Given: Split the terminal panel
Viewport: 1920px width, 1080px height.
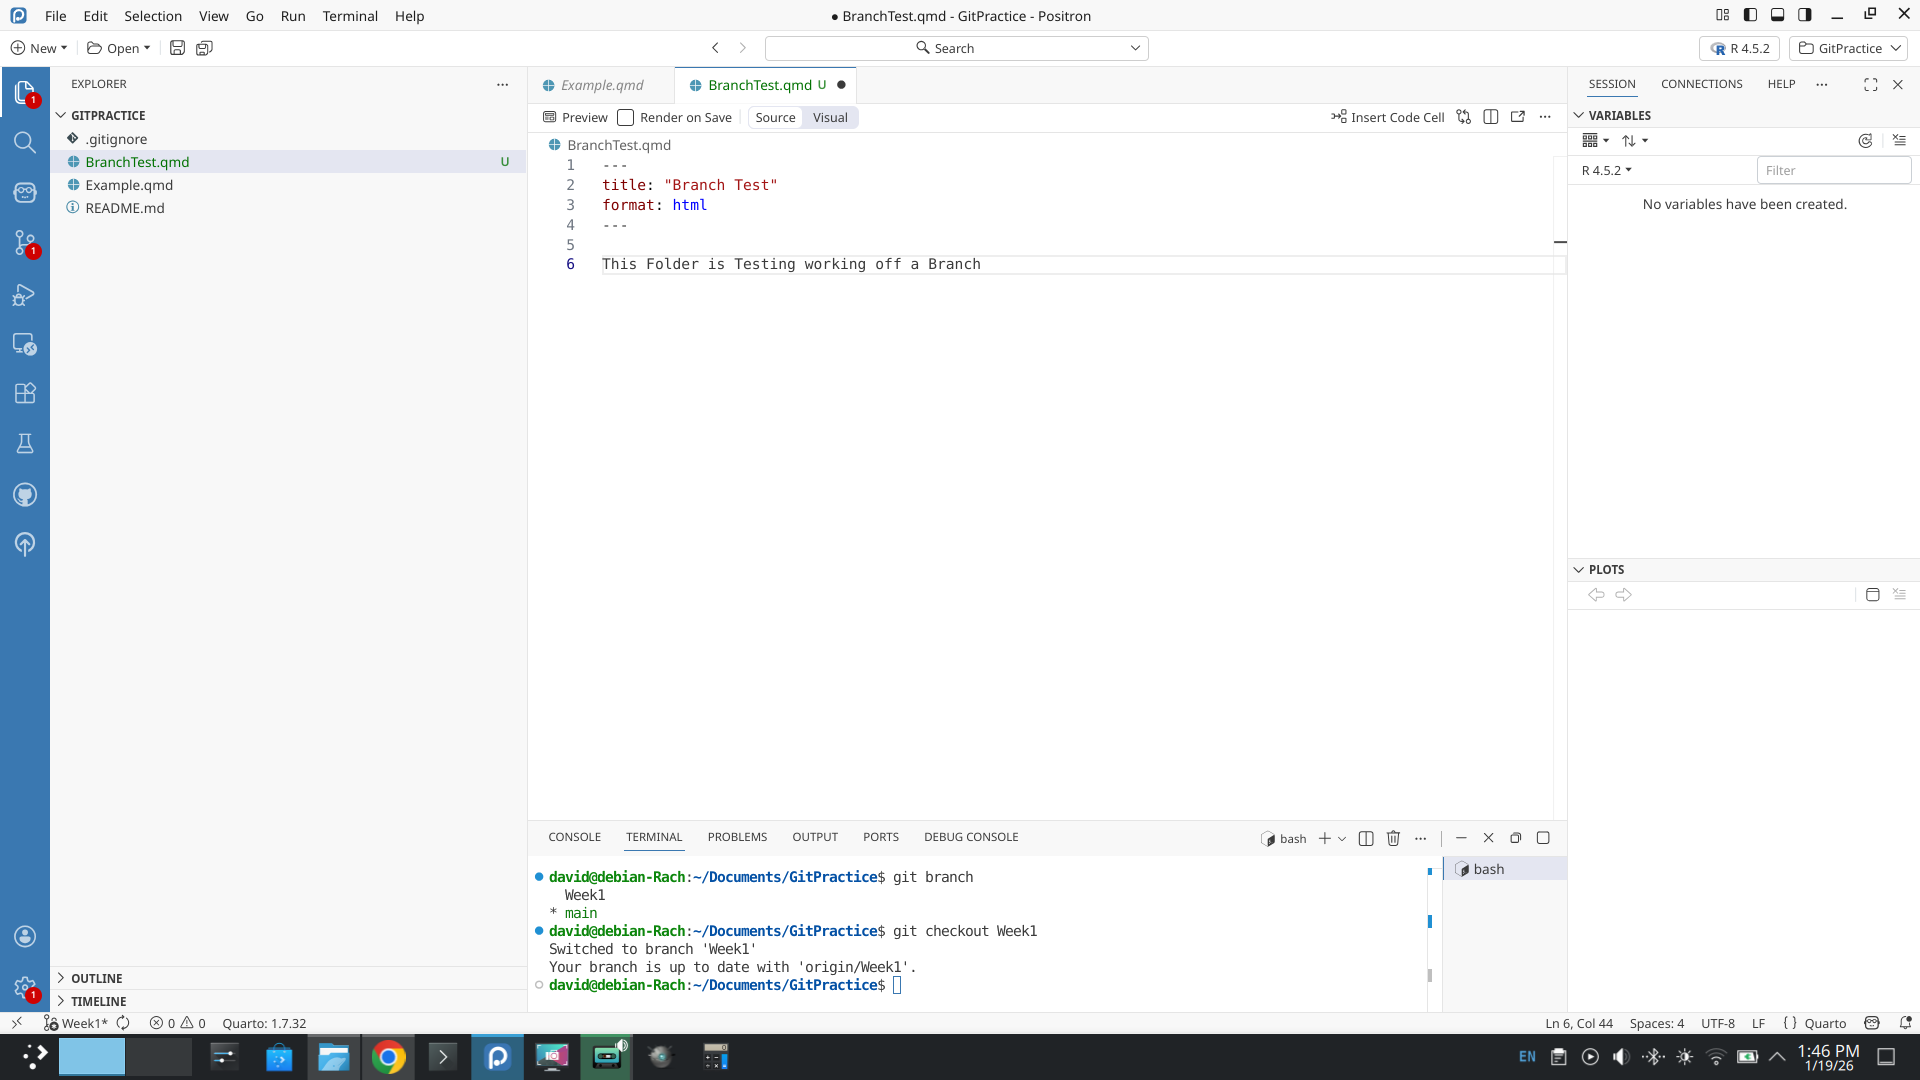Looking at the screenshot, I should [1366, 838].
